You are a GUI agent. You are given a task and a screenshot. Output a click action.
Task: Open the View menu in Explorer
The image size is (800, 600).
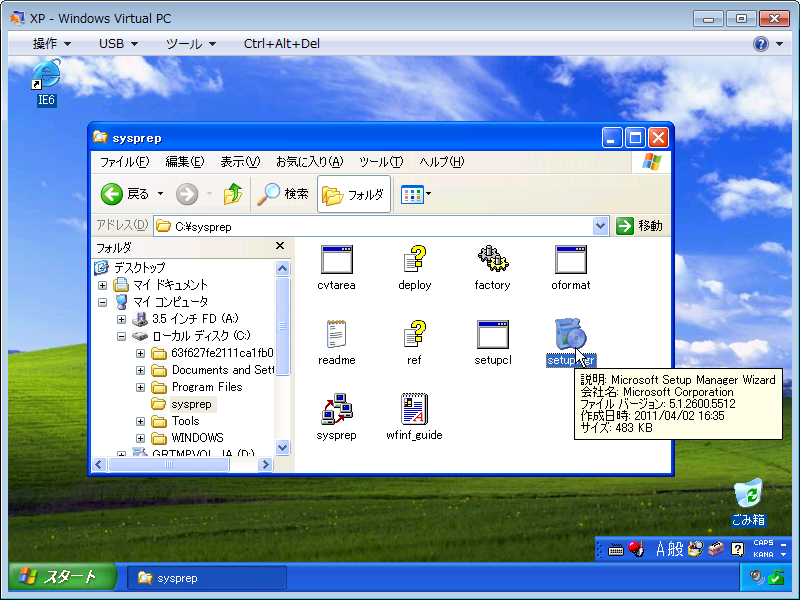coord(240,162)
